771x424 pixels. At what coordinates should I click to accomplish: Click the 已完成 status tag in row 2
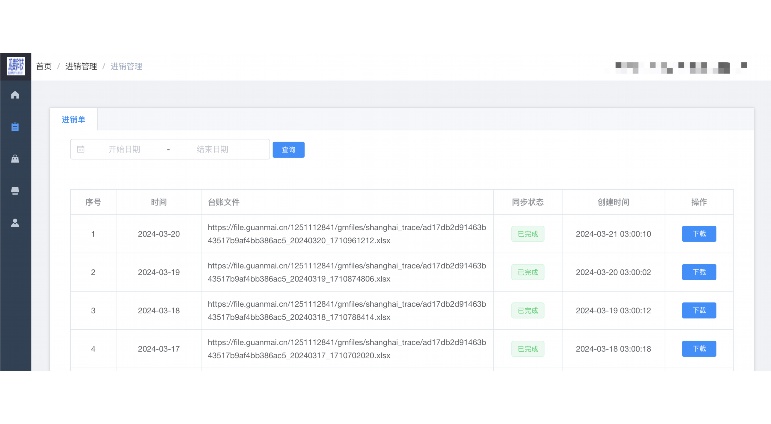click(x=528, y=272)
